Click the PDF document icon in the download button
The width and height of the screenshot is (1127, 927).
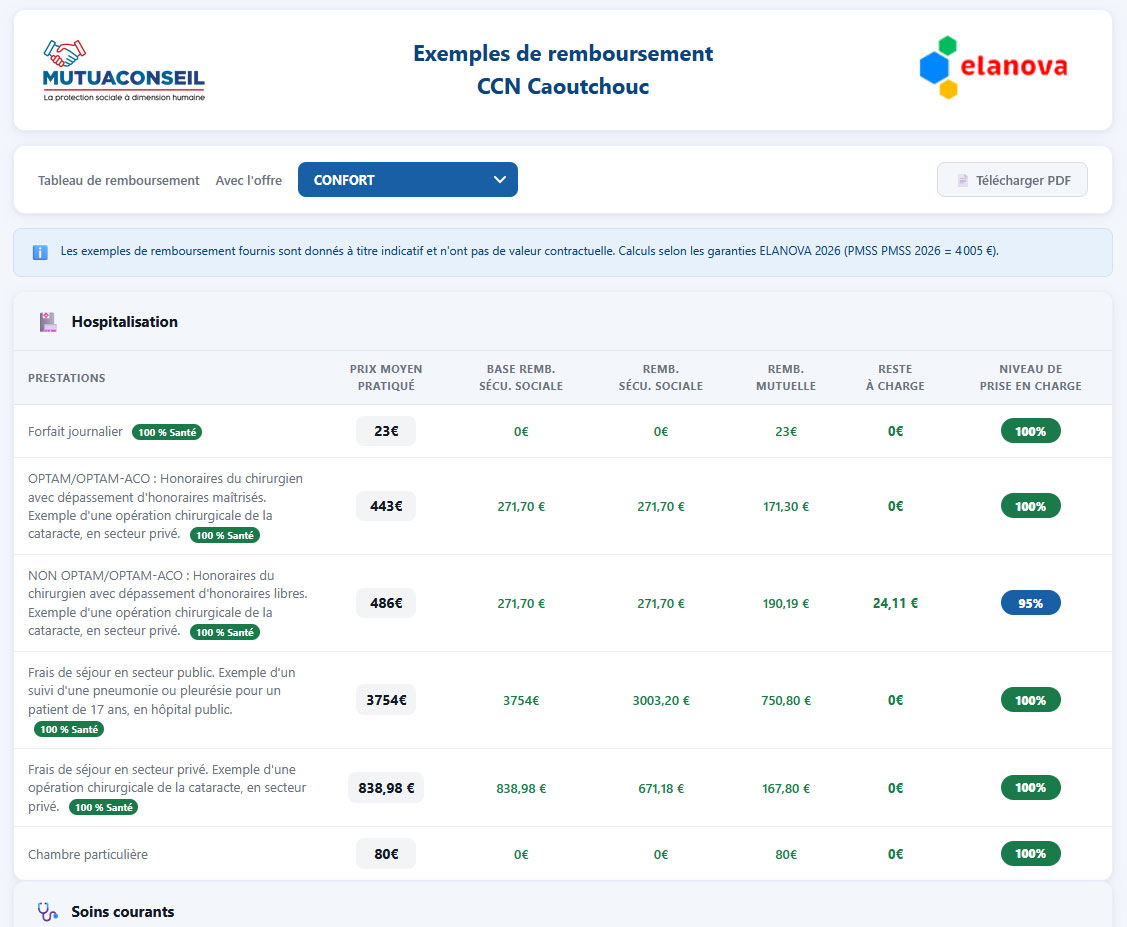coord(962,180)
